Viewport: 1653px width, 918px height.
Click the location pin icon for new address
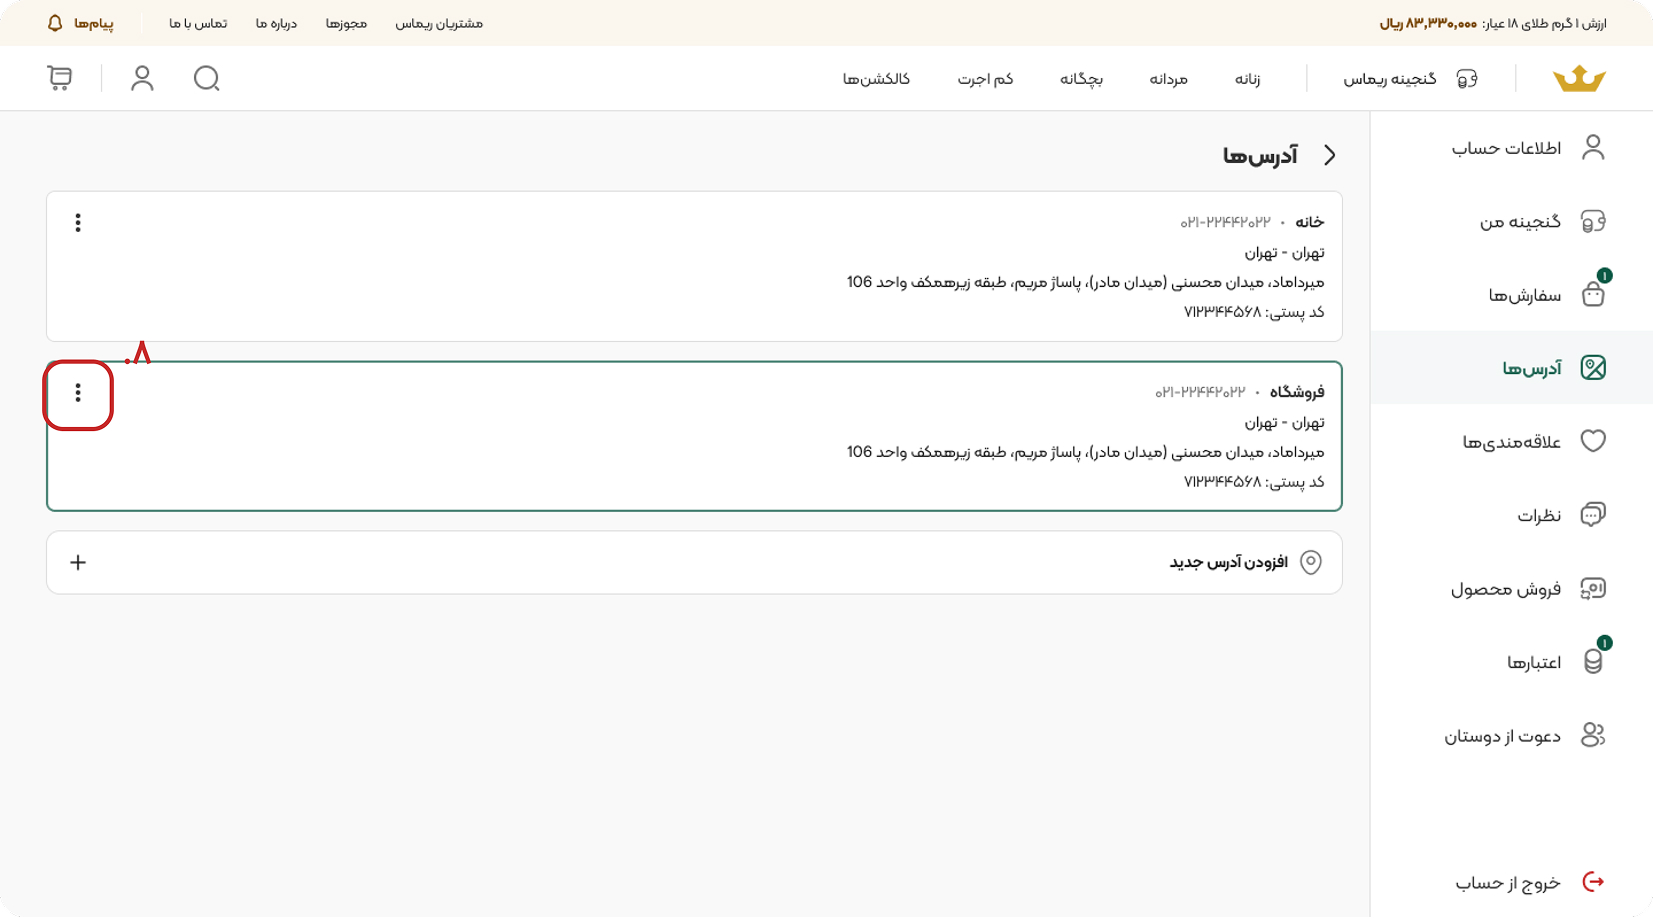[x=1311, y=562]
